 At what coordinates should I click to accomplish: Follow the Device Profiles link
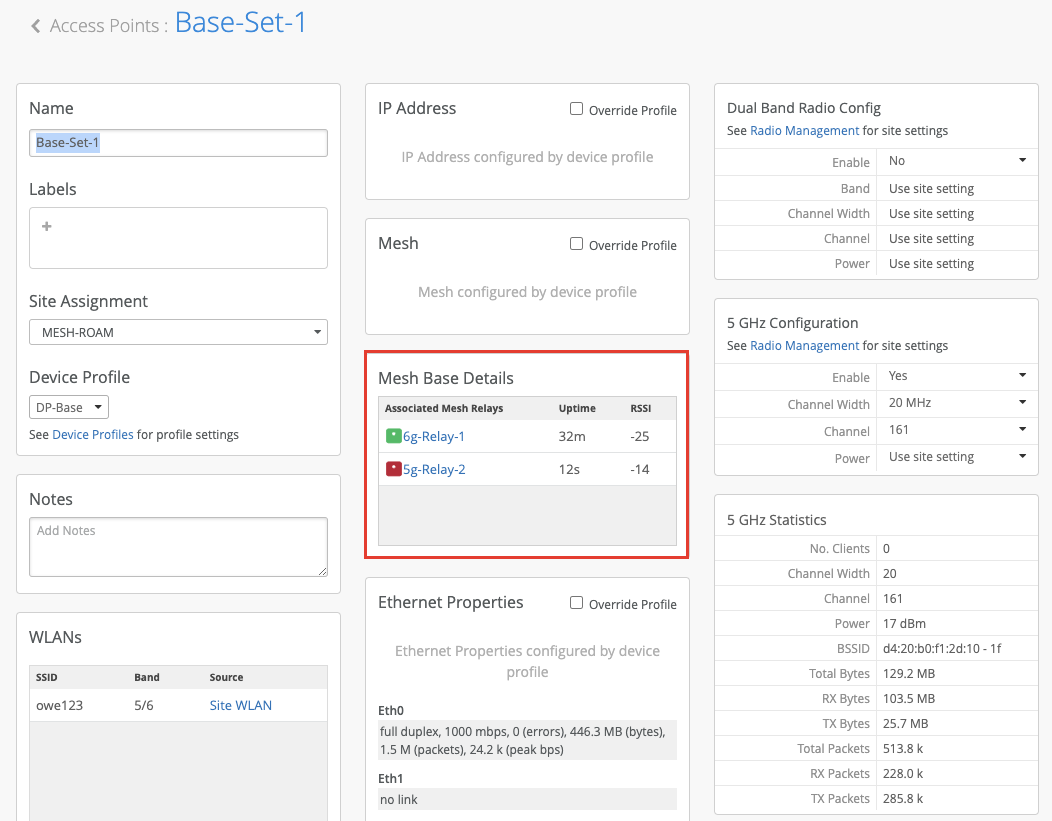point(93,434)
